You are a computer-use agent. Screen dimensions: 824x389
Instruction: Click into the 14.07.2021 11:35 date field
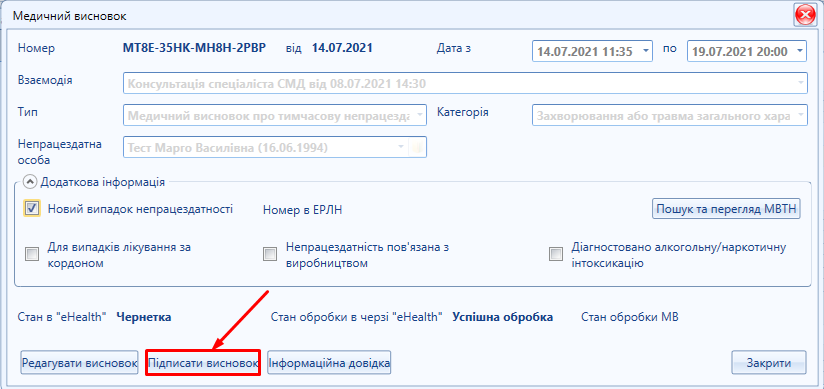(585, 52)
